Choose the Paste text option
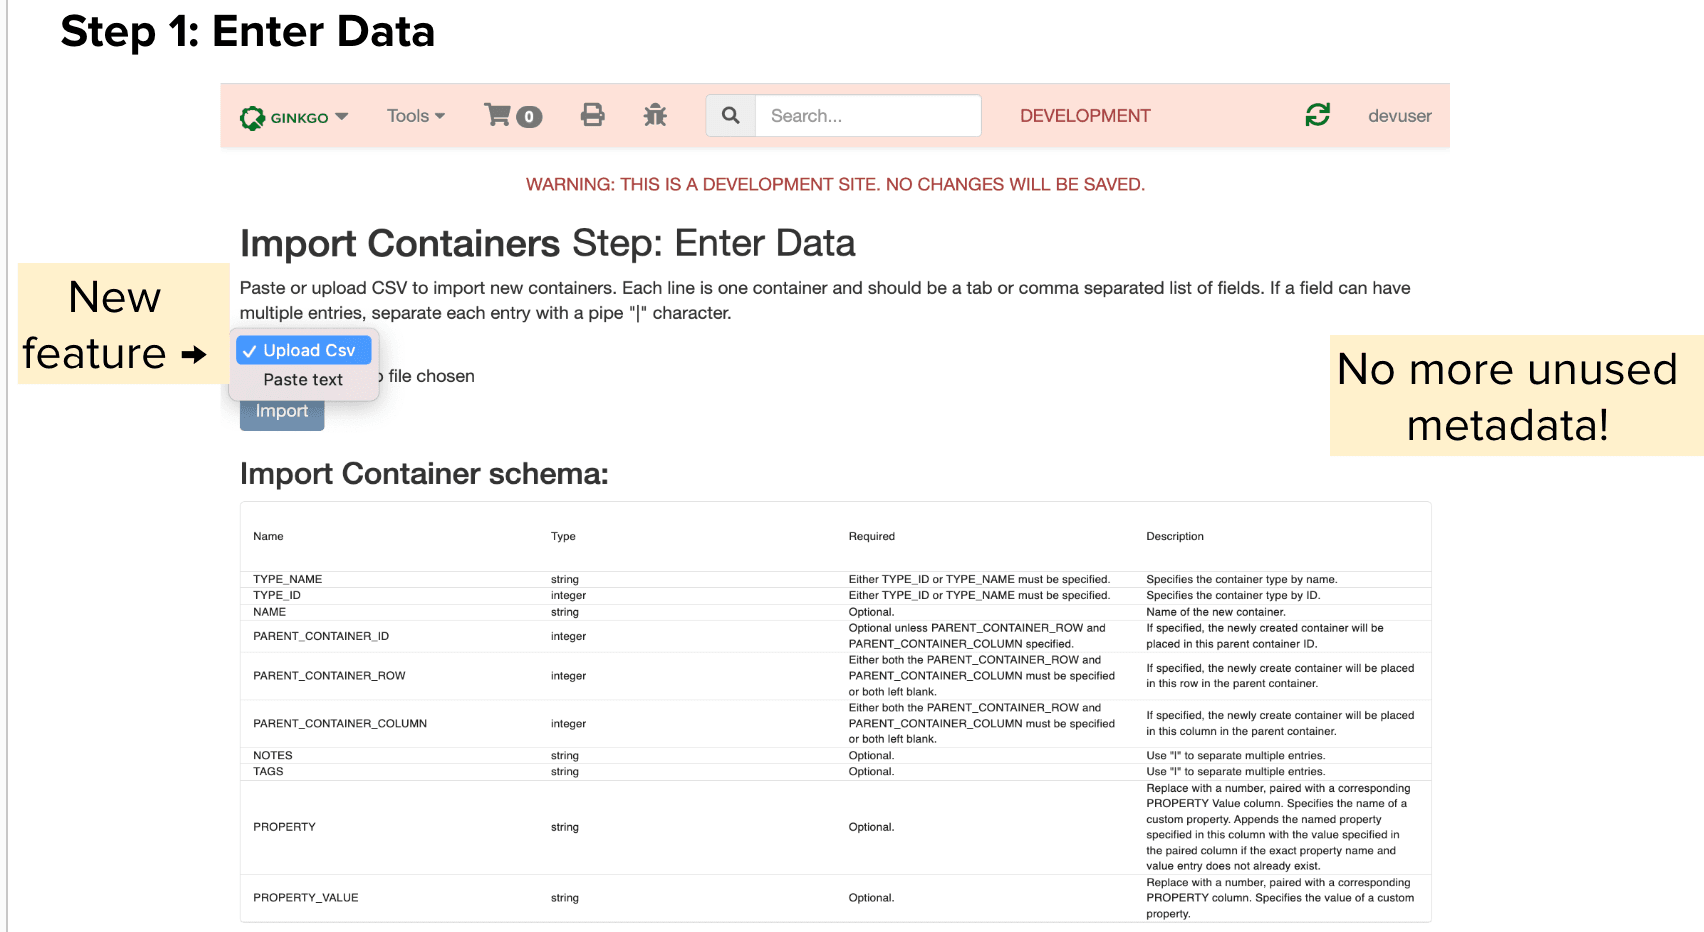The image size is (1704, 932). click(x=303, y=380)
